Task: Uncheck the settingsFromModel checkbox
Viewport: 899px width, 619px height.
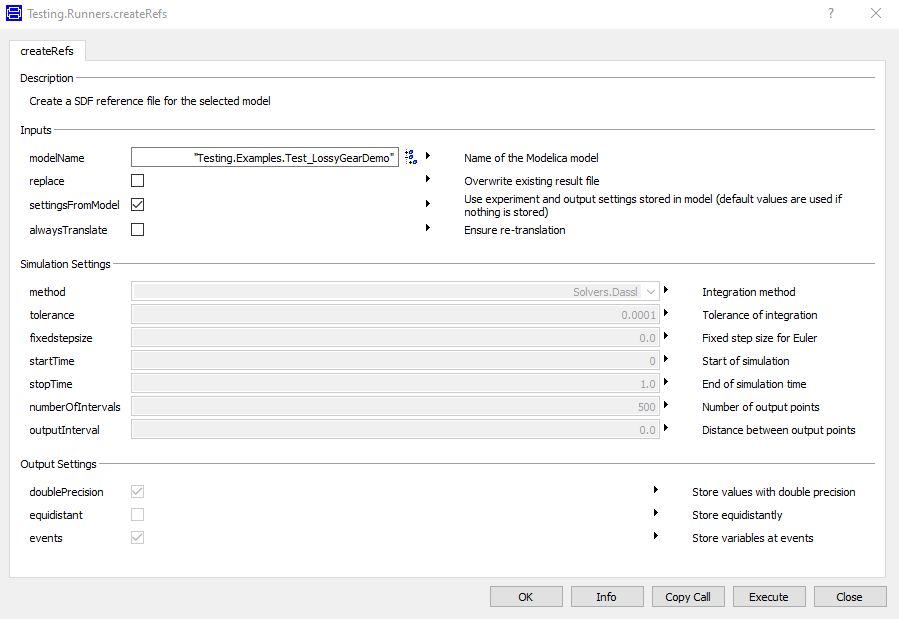Action: [x=138, y=205]
